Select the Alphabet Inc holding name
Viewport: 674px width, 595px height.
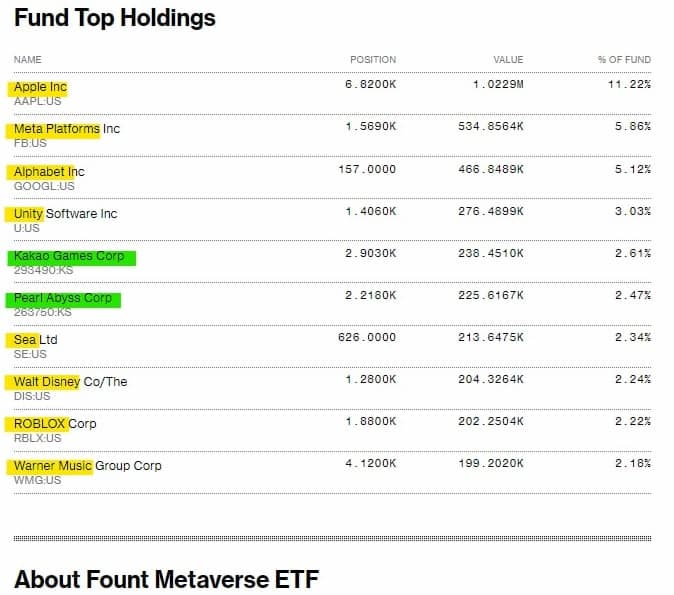point(49,171)
